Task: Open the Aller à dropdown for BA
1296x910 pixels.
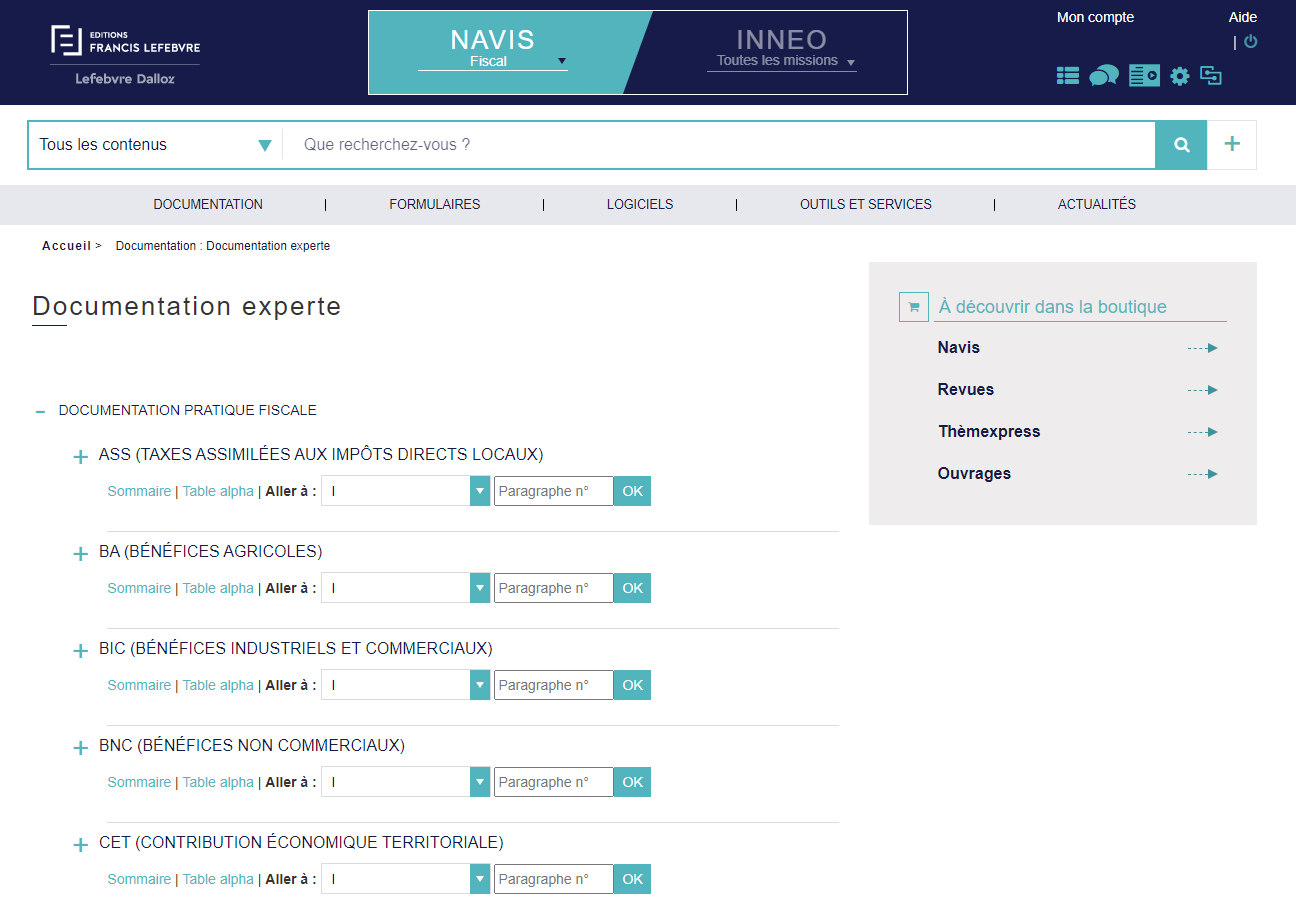Action: pos(406,588)
